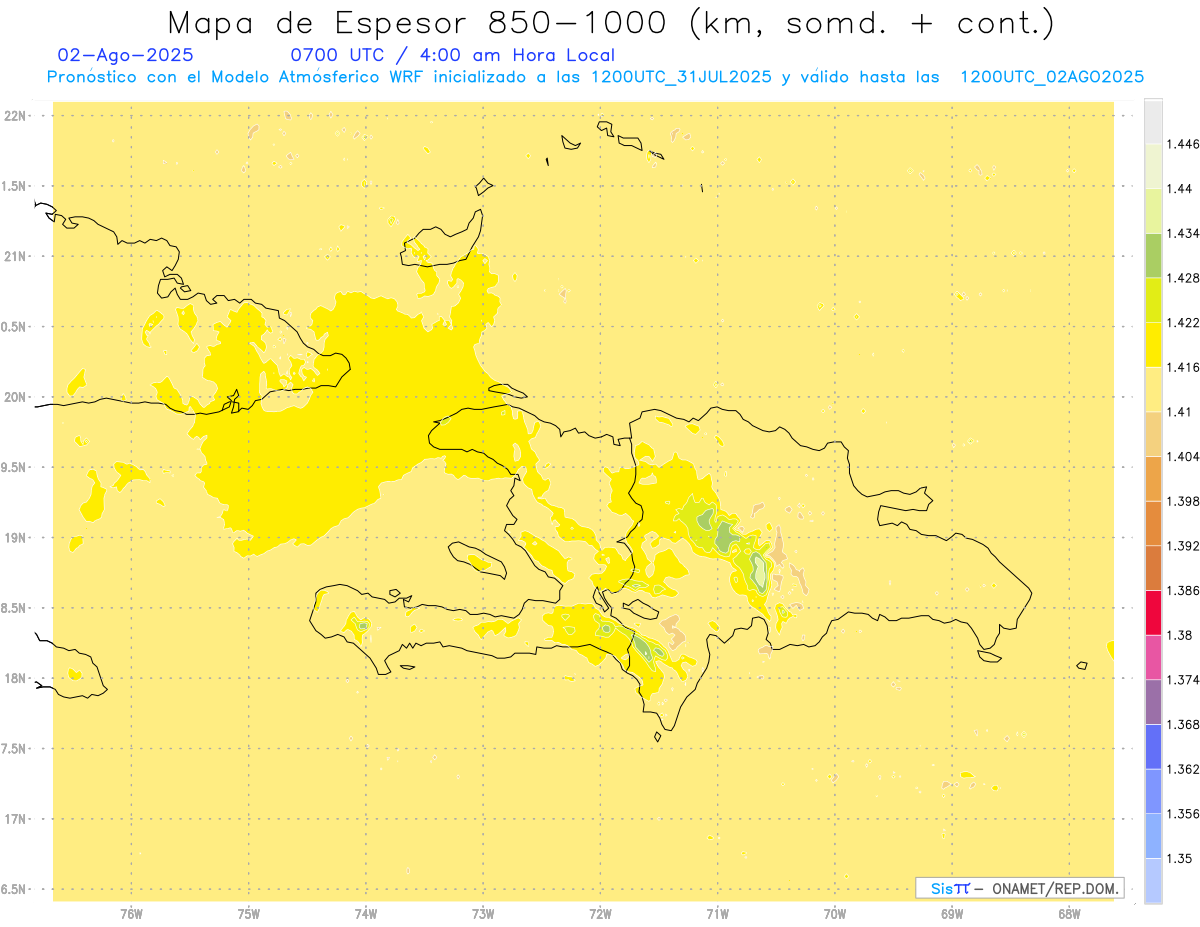Click the 'SisTT - ONAMET/REP.DOM.' label box
The height and width of the screenshot is (927, 1200).
coord(1020,888)
